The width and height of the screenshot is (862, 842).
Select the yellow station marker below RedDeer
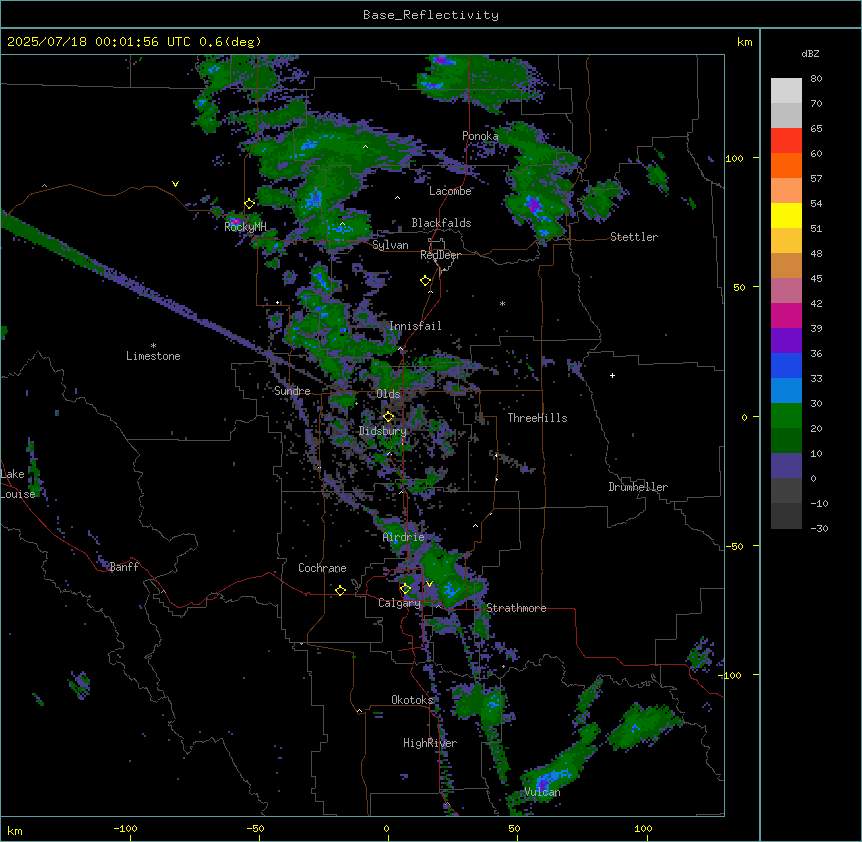(x=426, y=281)
